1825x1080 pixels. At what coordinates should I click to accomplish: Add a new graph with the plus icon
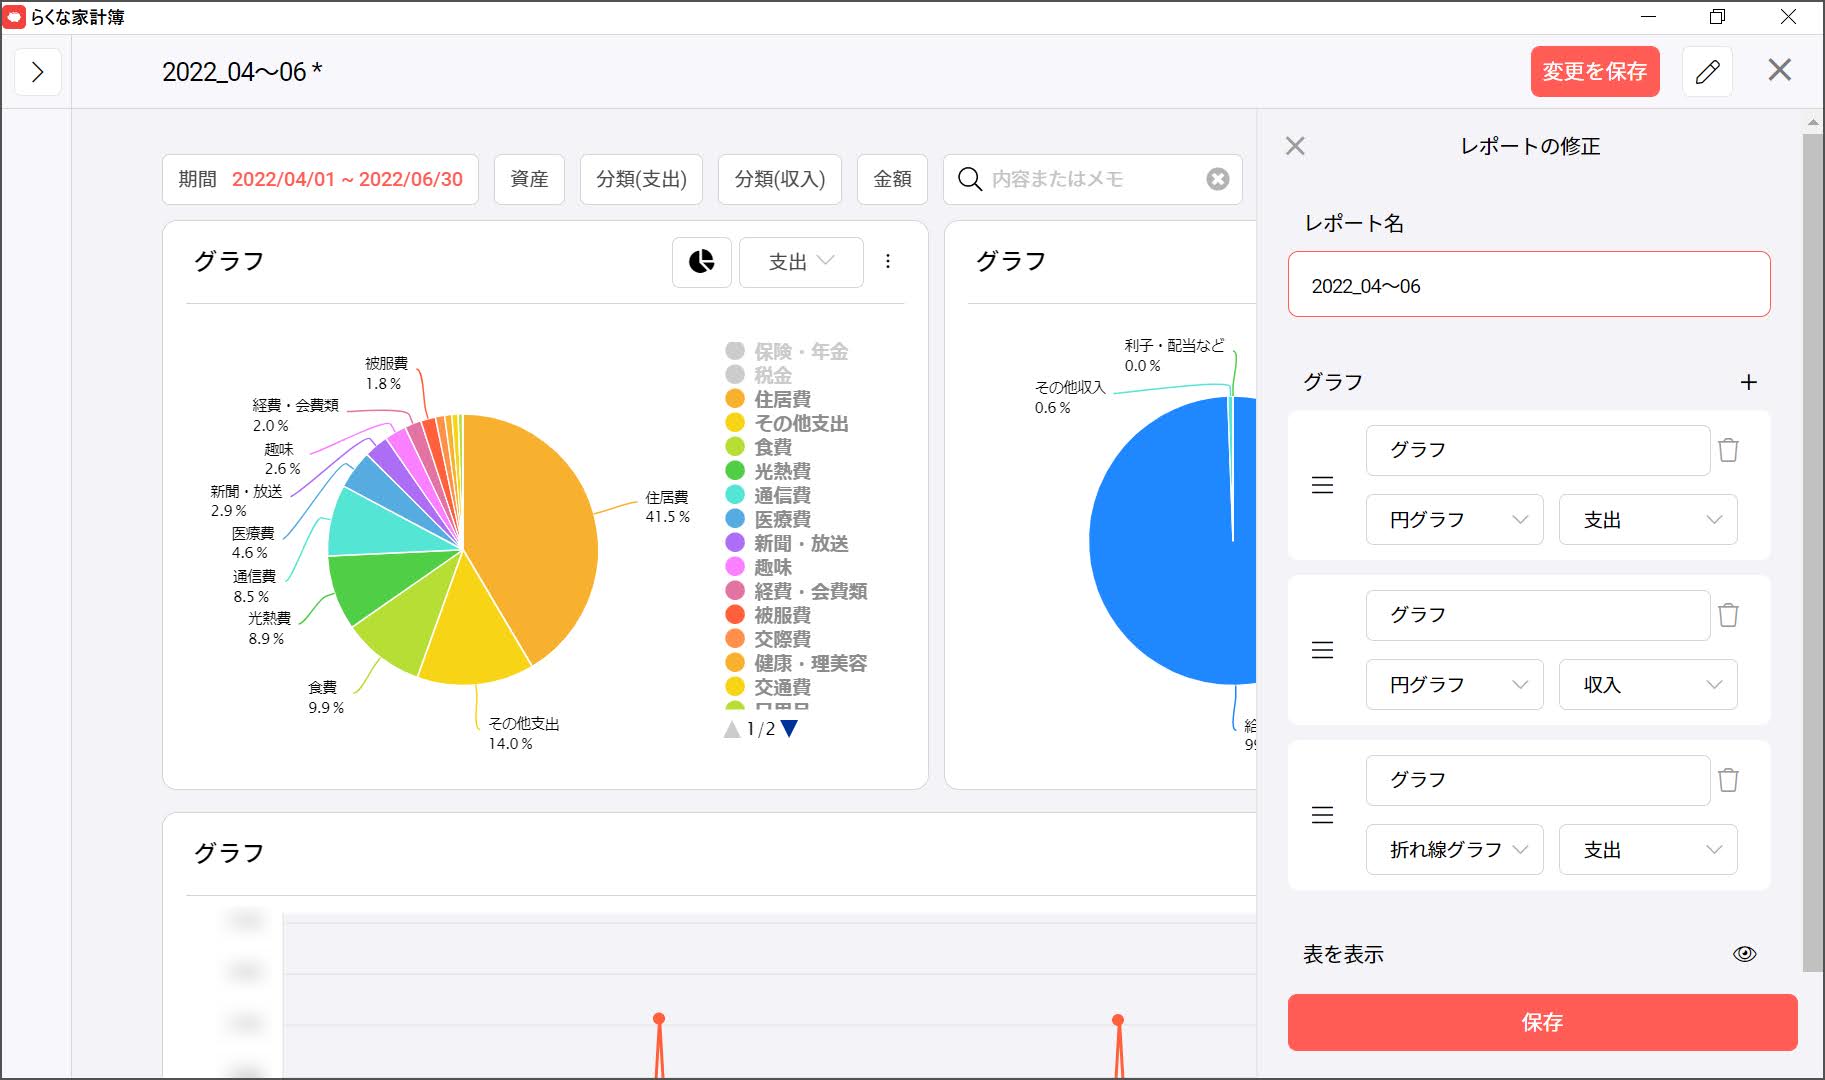click(1748, 382)
